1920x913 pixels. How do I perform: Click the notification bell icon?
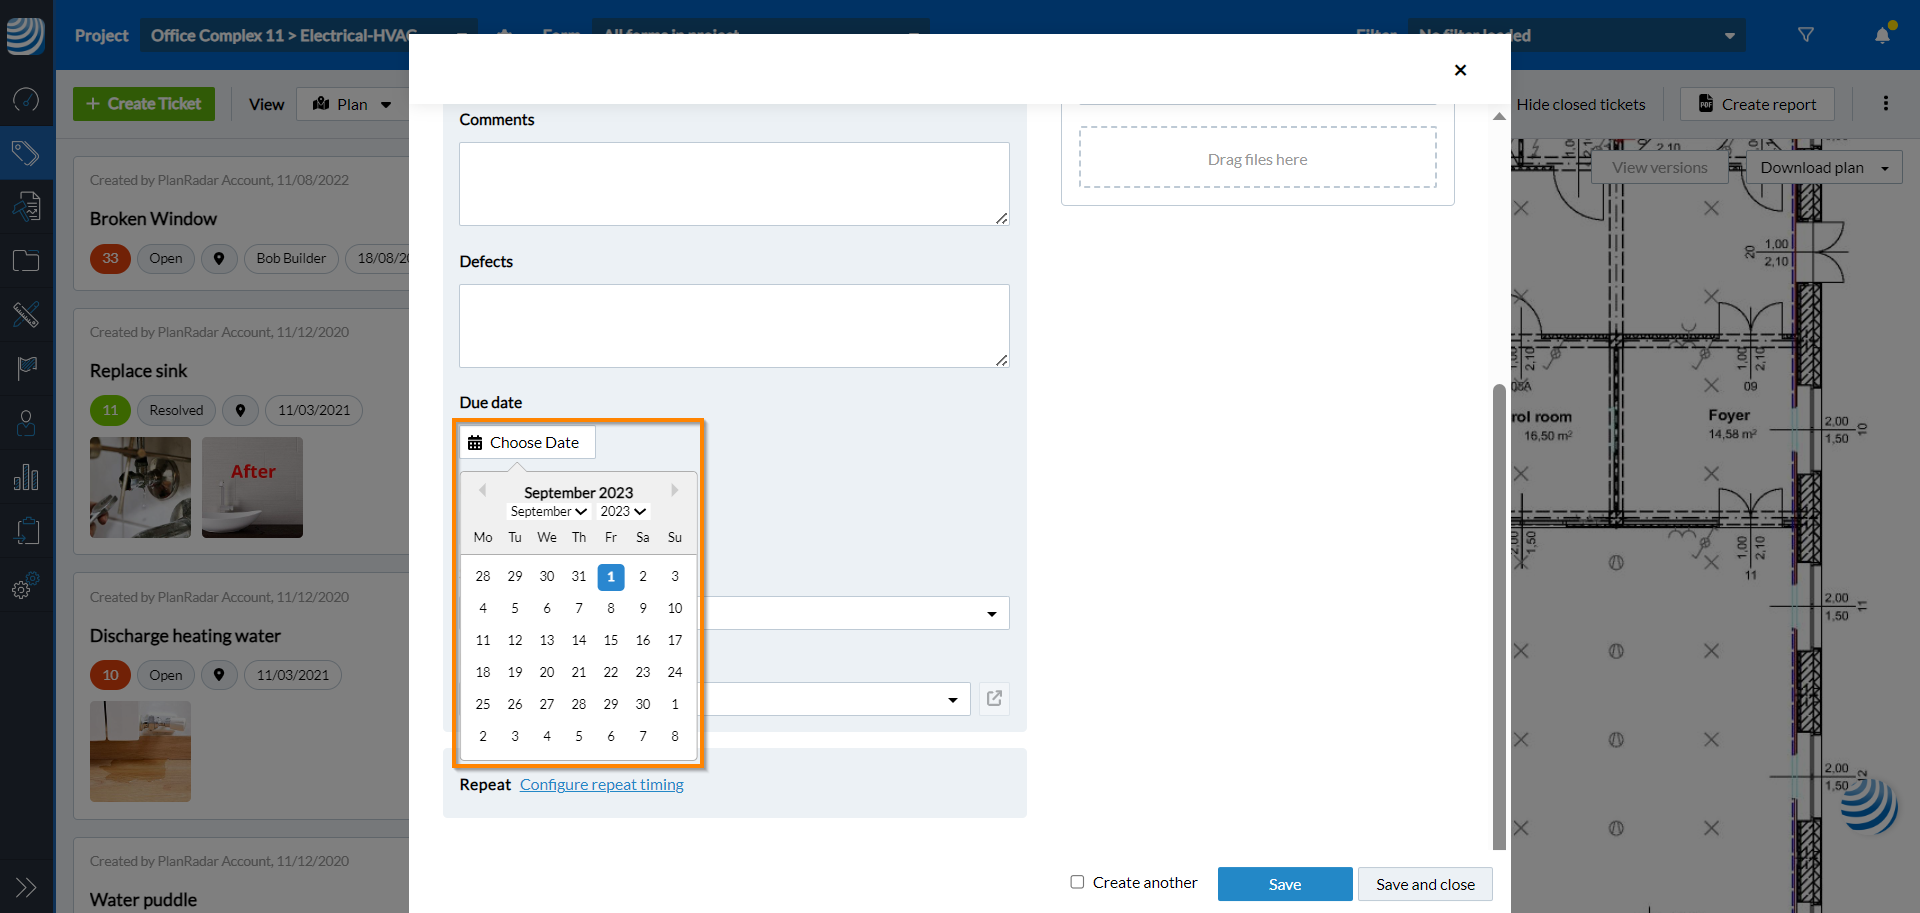pyautogui.click(x=1882, y=35)
